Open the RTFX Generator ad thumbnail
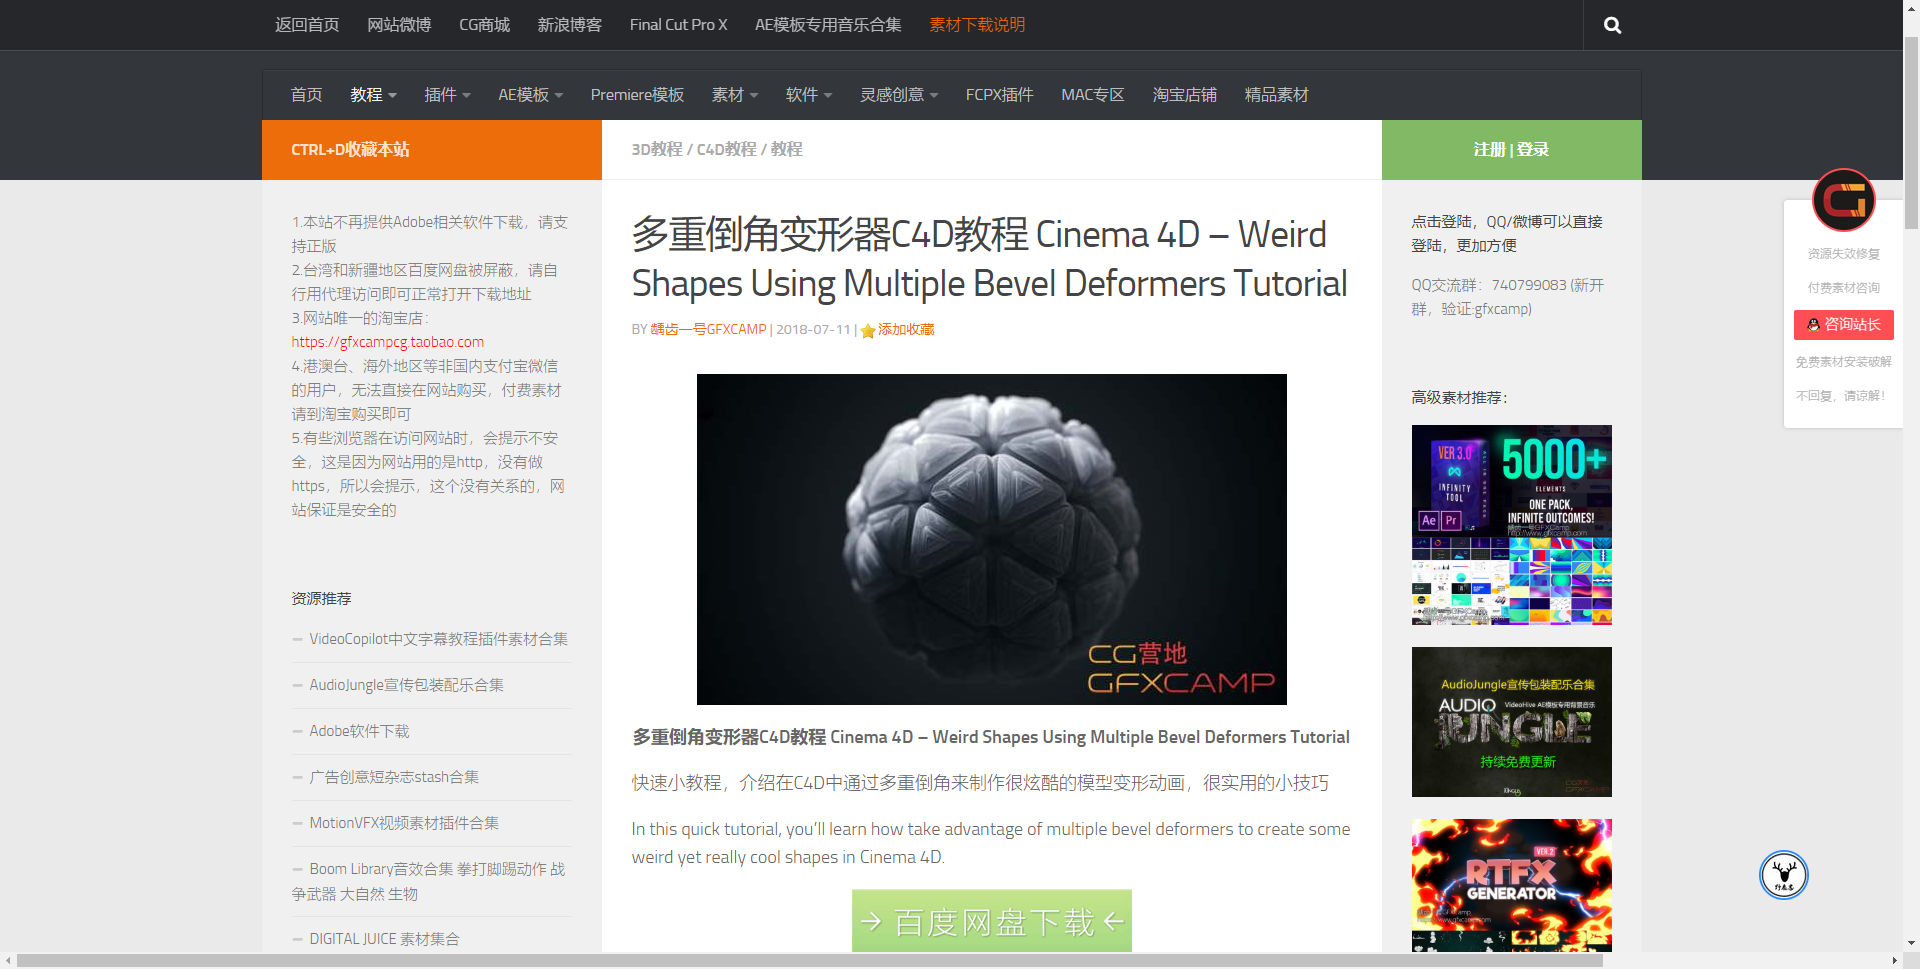This screenshot has width=1920, height=969. coord(1511,885)
